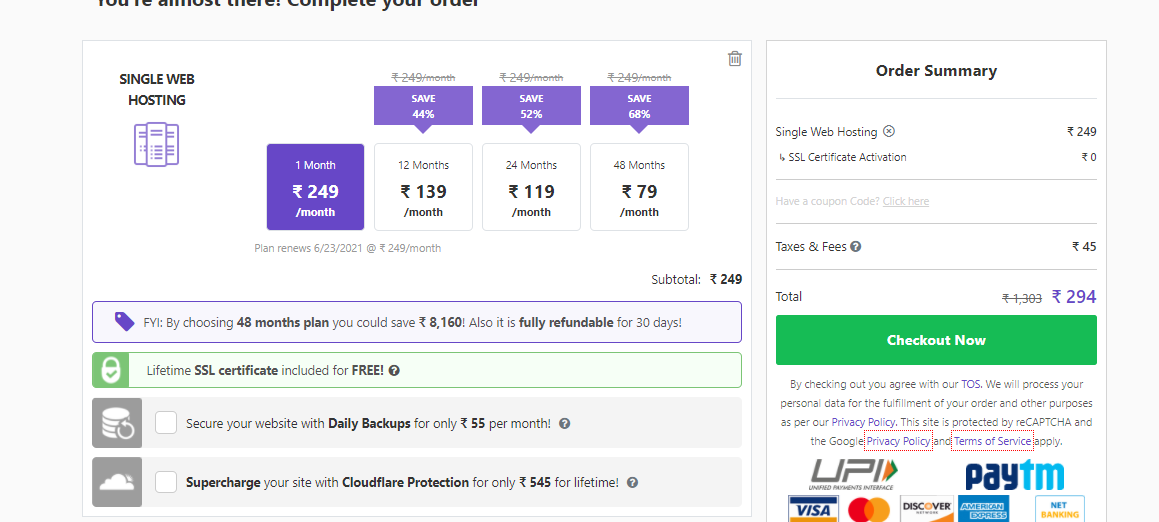The height and width of the screenshot is (522, 1159).
Task: Click the Single Web Hosting server icon
Action: point(156,144)
